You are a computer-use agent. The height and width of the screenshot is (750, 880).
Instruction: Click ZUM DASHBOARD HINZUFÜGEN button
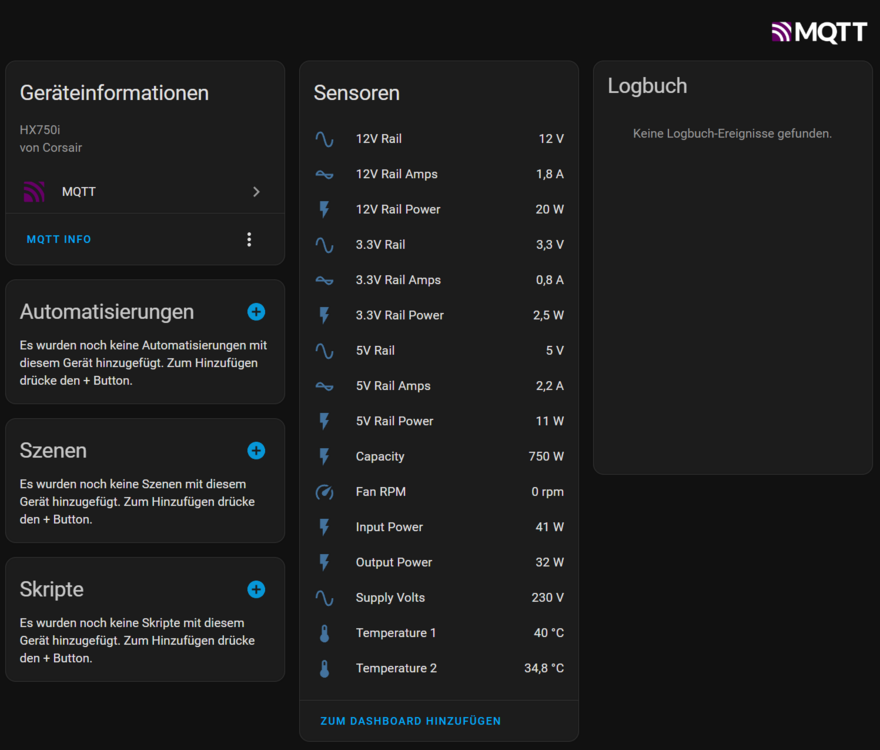coord(411,721)
